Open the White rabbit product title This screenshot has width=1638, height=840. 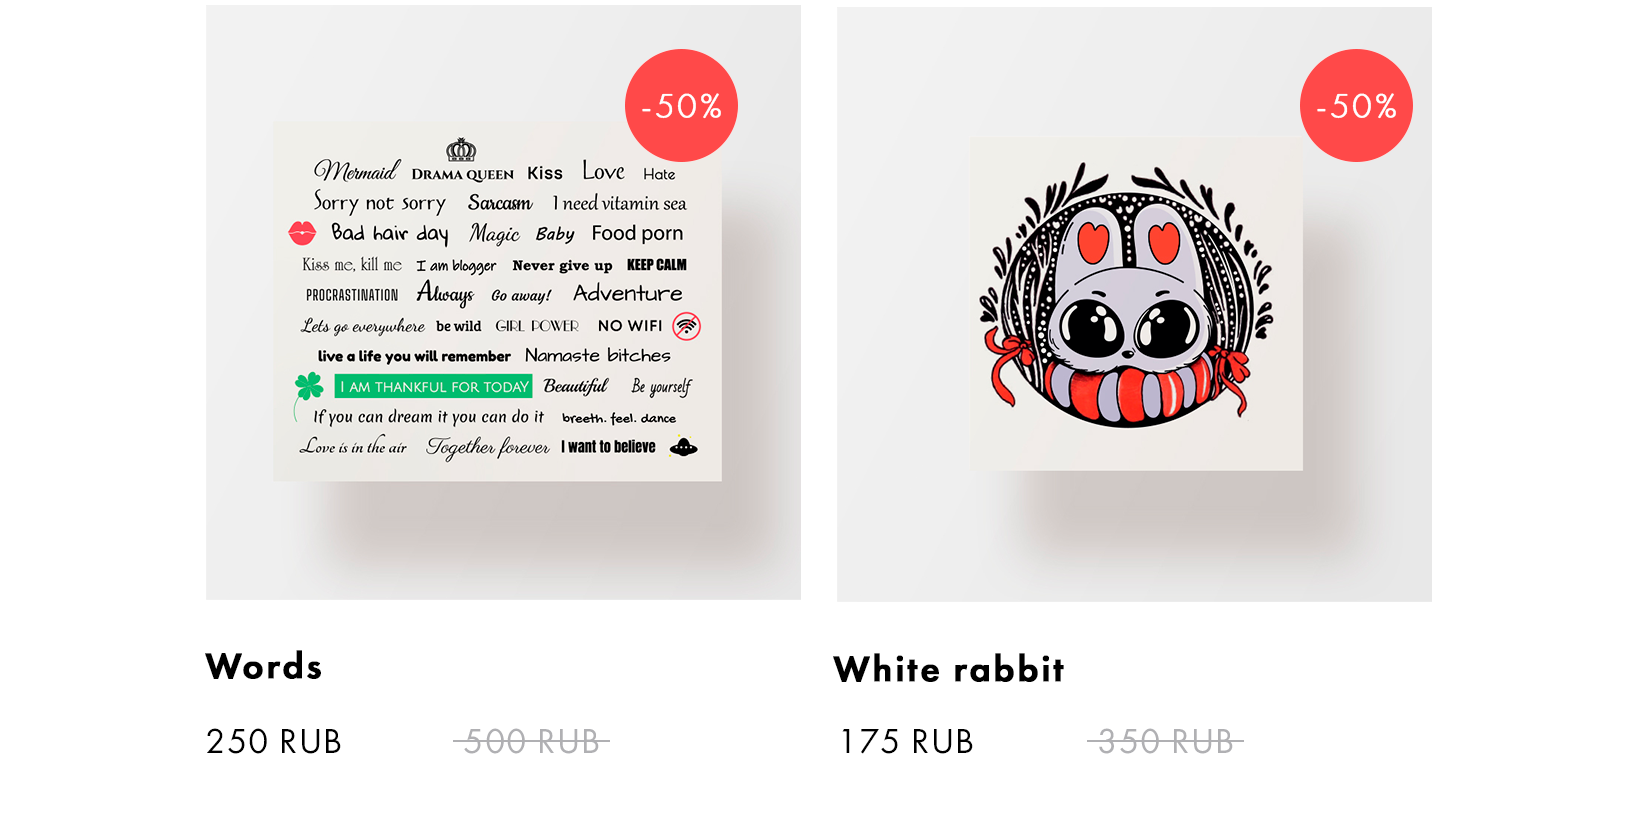(x=949, y=669)
